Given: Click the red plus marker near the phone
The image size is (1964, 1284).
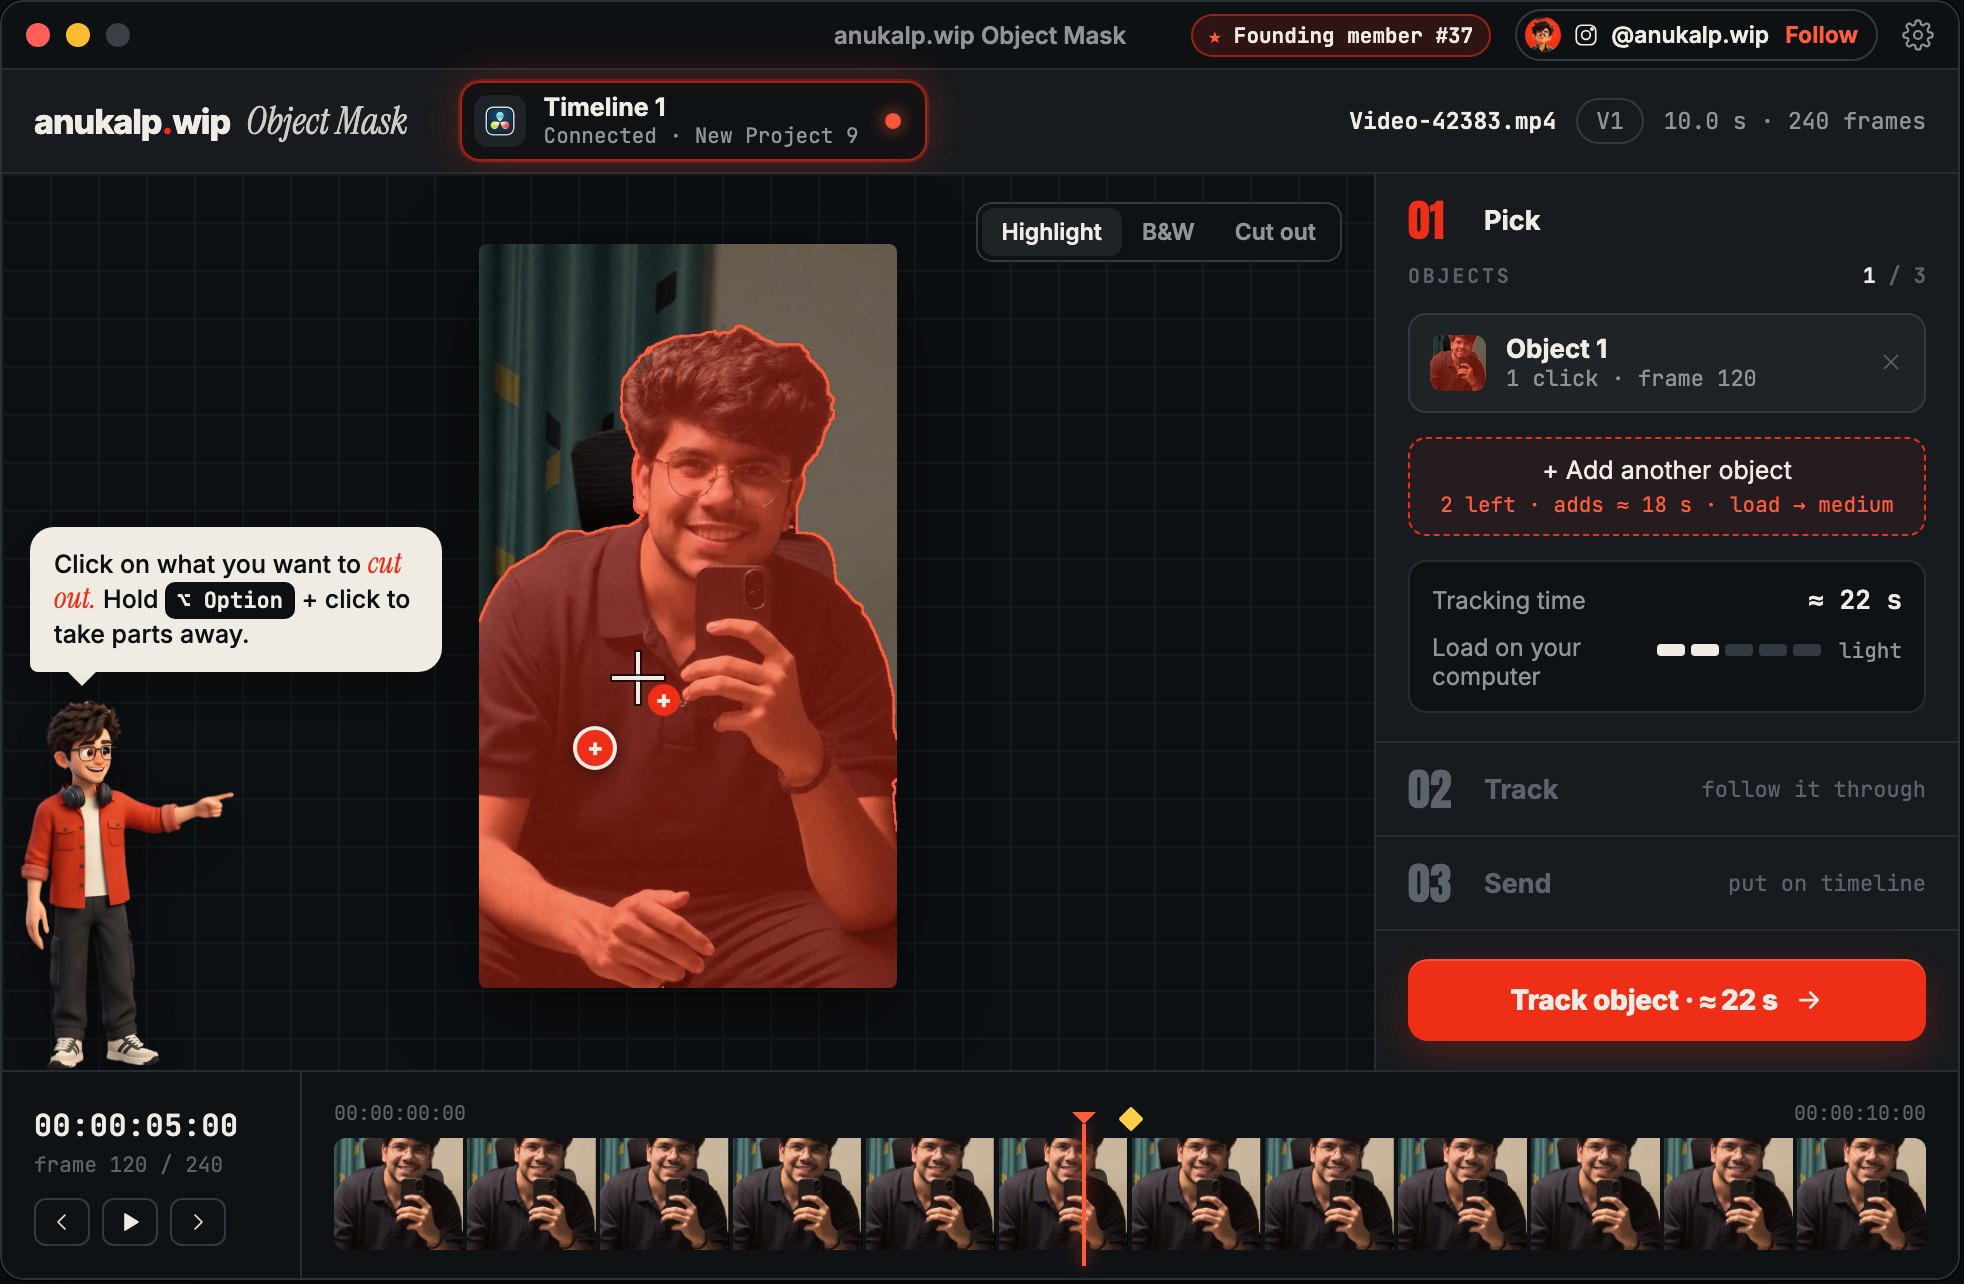Looking at the screenshot, I should (664, 700).
